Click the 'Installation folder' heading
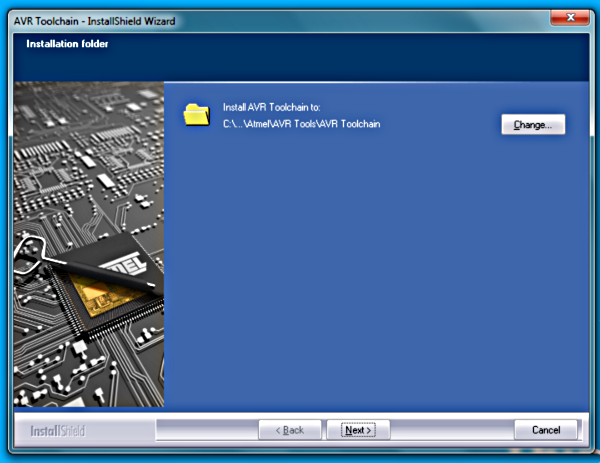The width and height of the screenshot is (600, 463). coord(67,44)
